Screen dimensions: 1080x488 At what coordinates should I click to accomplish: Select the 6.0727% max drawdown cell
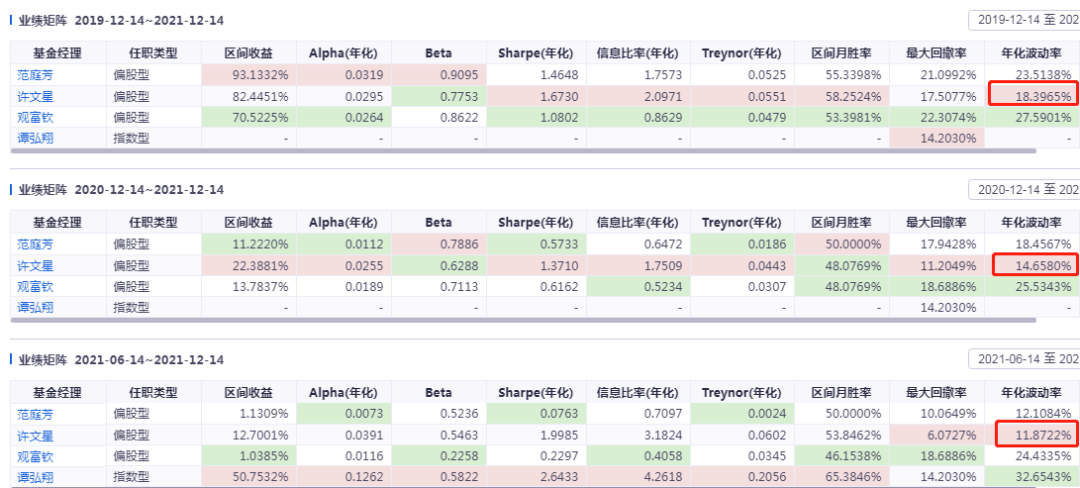(x=937, y=436)
